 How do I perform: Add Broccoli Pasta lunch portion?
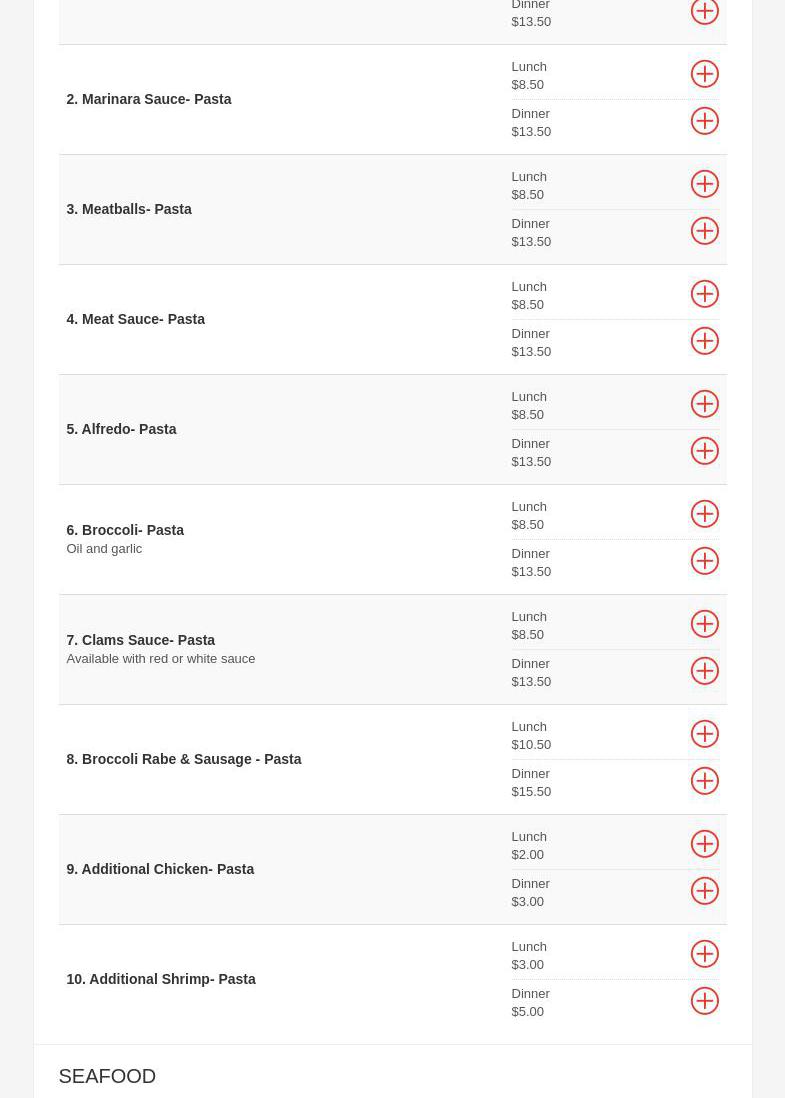704,514
